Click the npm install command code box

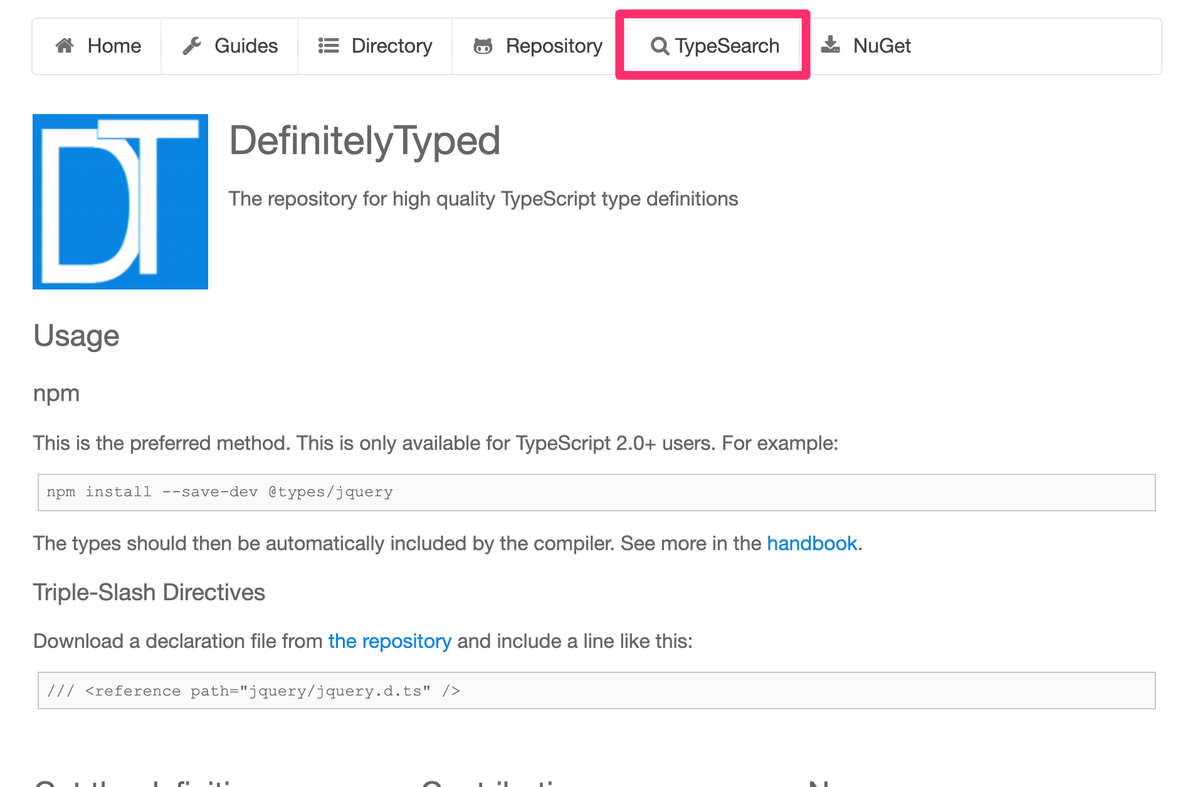point(596,492)
